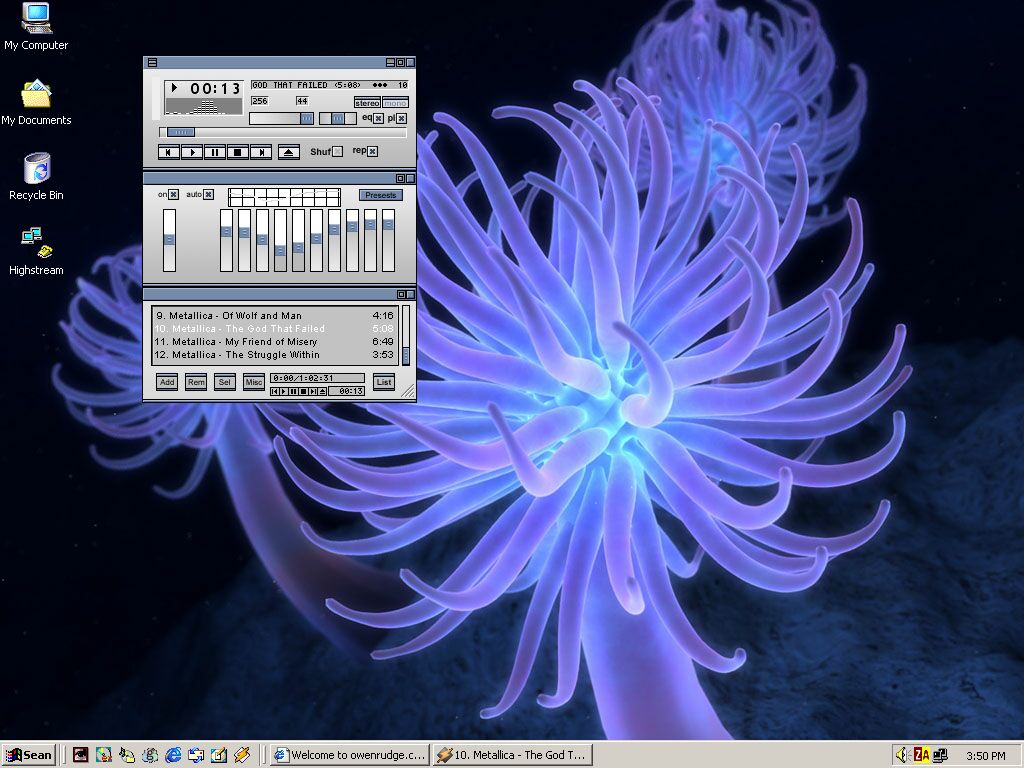The height and width of the screenshot is (768, 1024).
Task: Click the song seek position slider
Action: [x=181, y=132]
